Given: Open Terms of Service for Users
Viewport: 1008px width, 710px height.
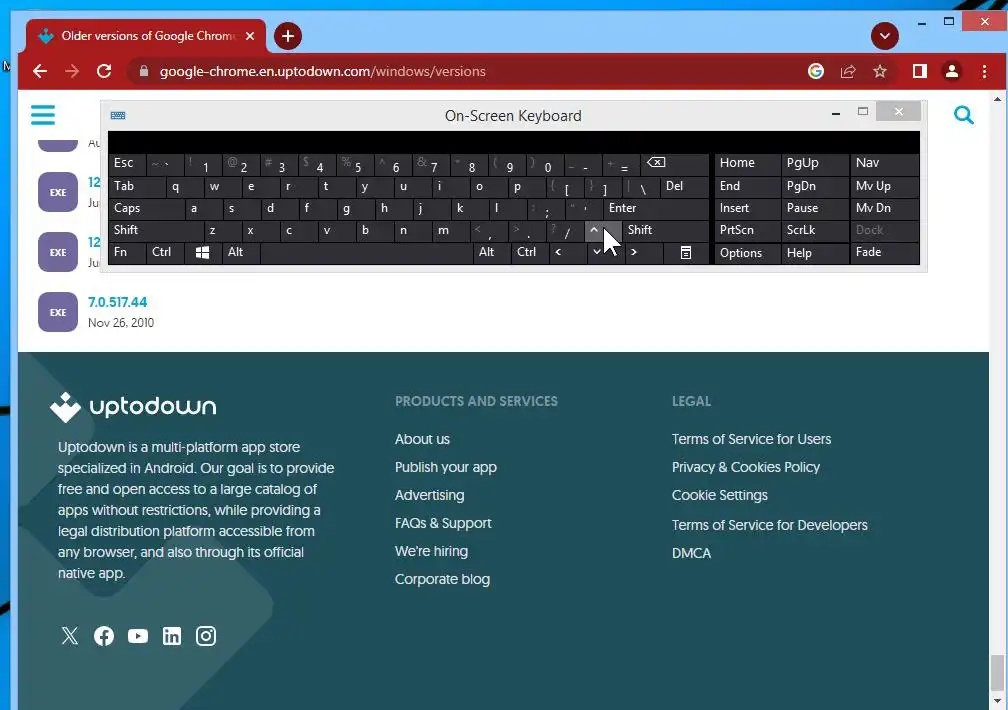Looking at the screenshot, I should (752, 439).
